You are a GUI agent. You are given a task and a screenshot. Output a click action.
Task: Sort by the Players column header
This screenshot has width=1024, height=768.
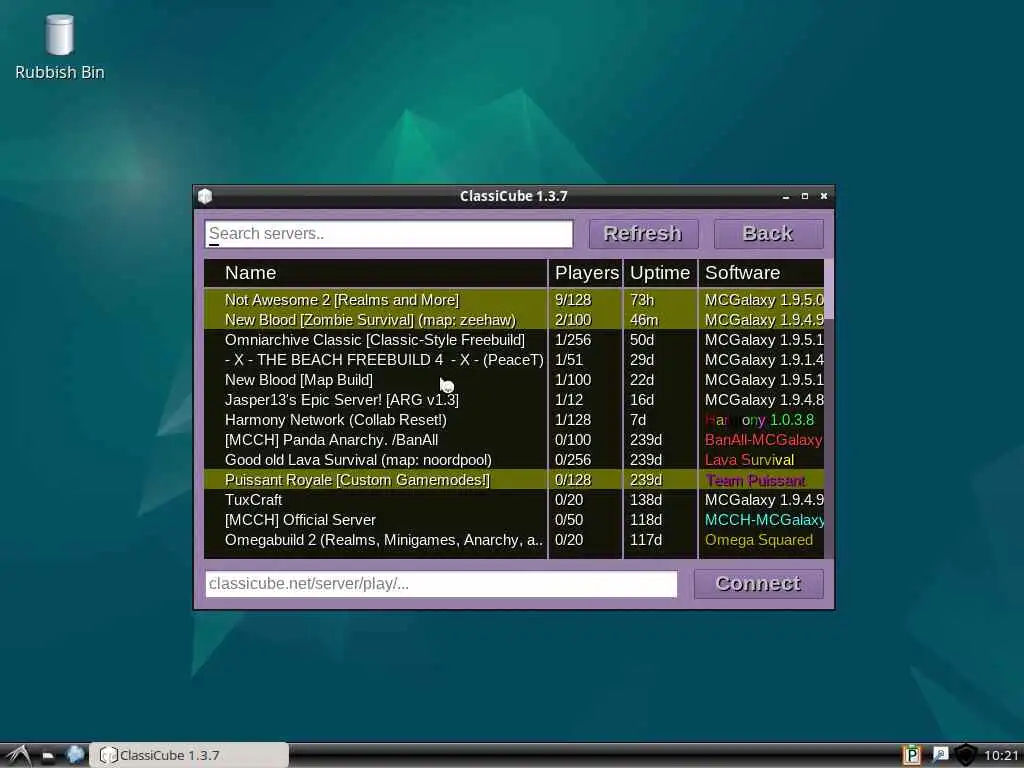coord(586,272)
